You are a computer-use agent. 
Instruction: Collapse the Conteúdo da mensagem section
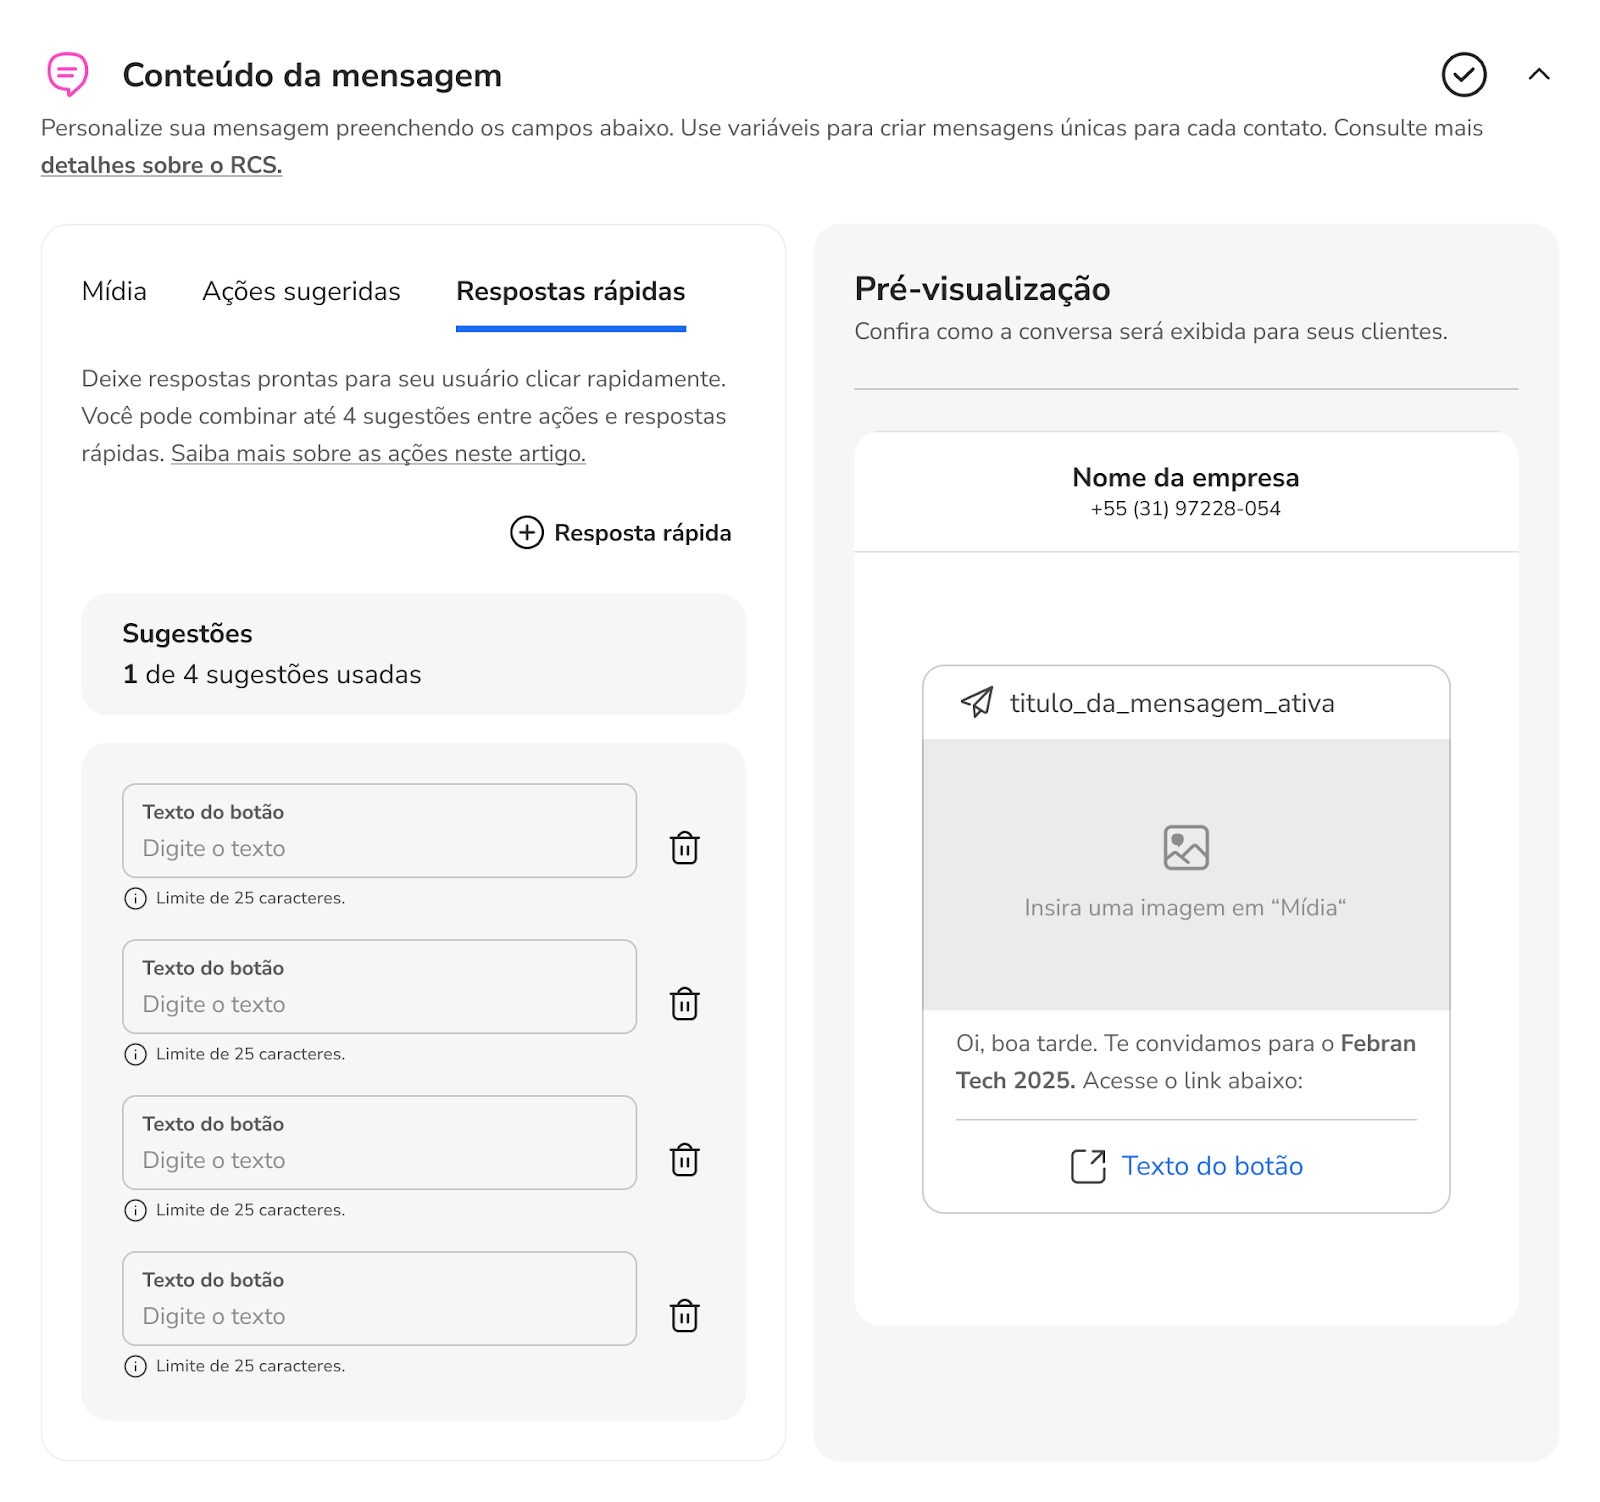click(1539, 74)
